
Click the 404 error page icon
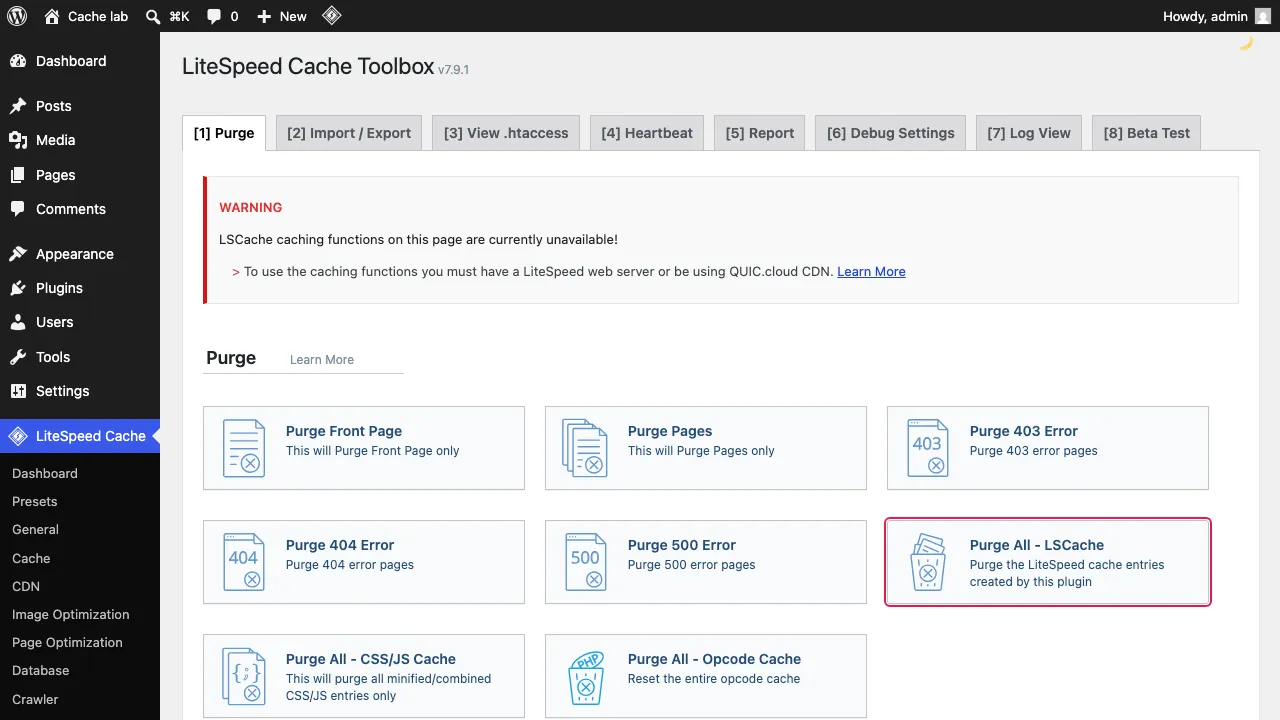(244, 562)
